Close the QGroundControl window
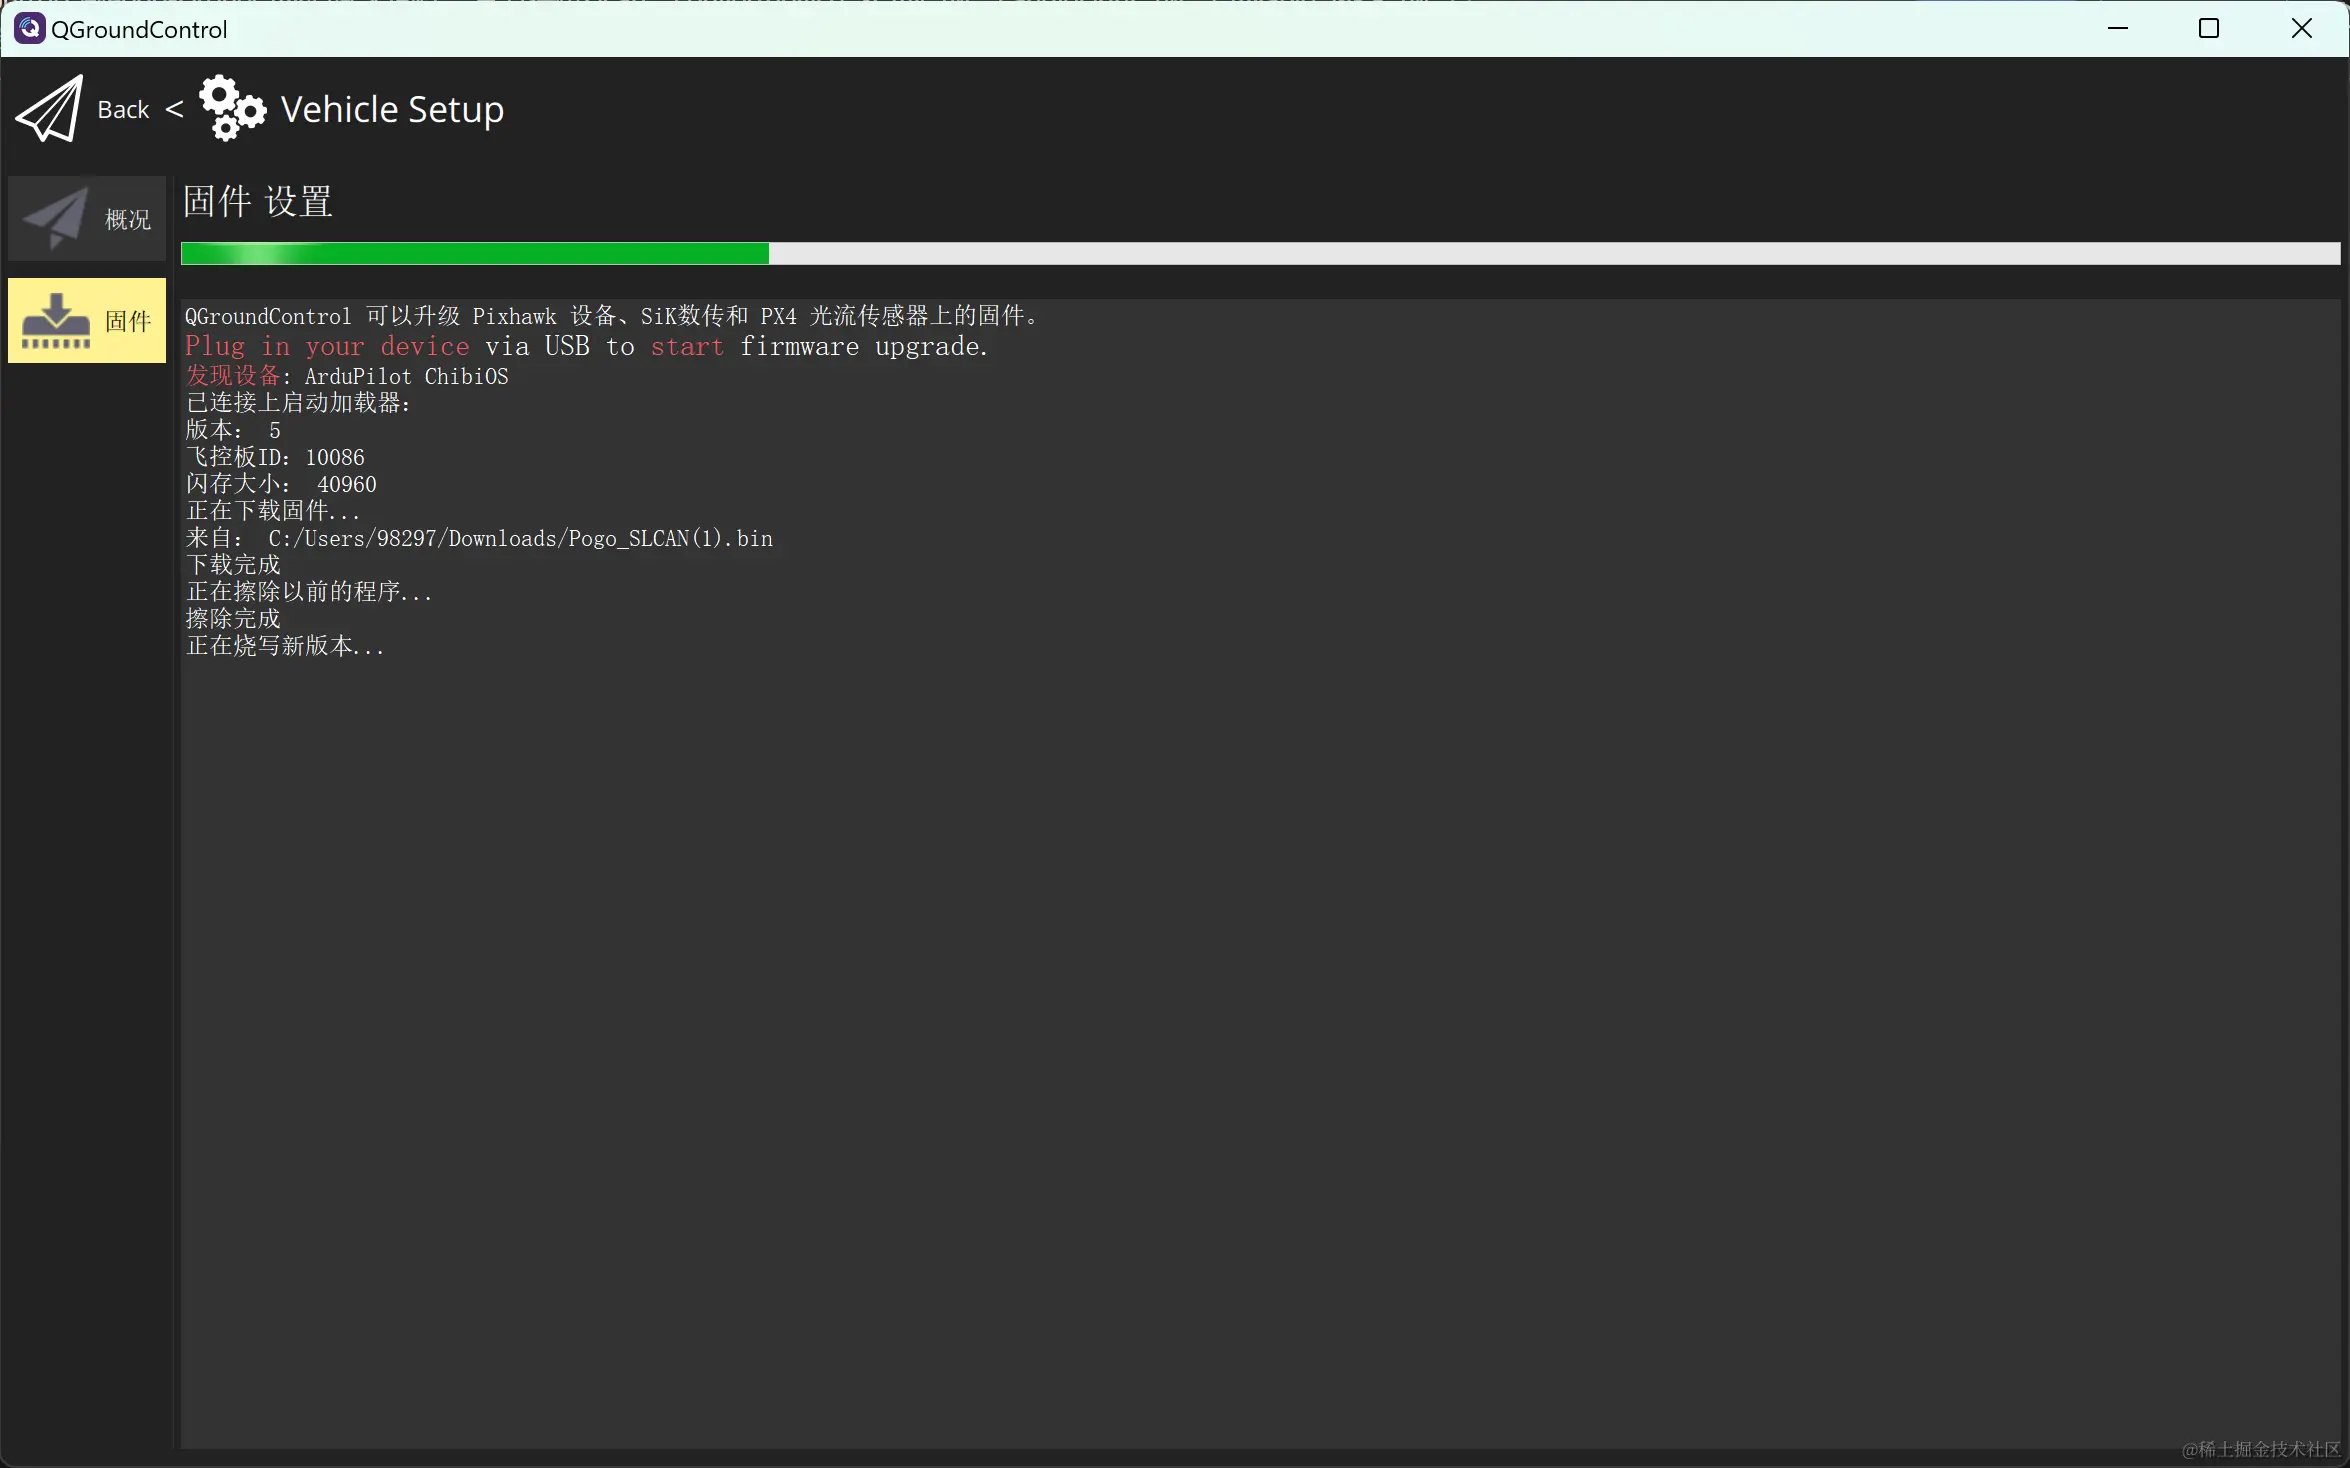The width and height of the screenshot is (2350, 1468). click(x=2301, y=28)
